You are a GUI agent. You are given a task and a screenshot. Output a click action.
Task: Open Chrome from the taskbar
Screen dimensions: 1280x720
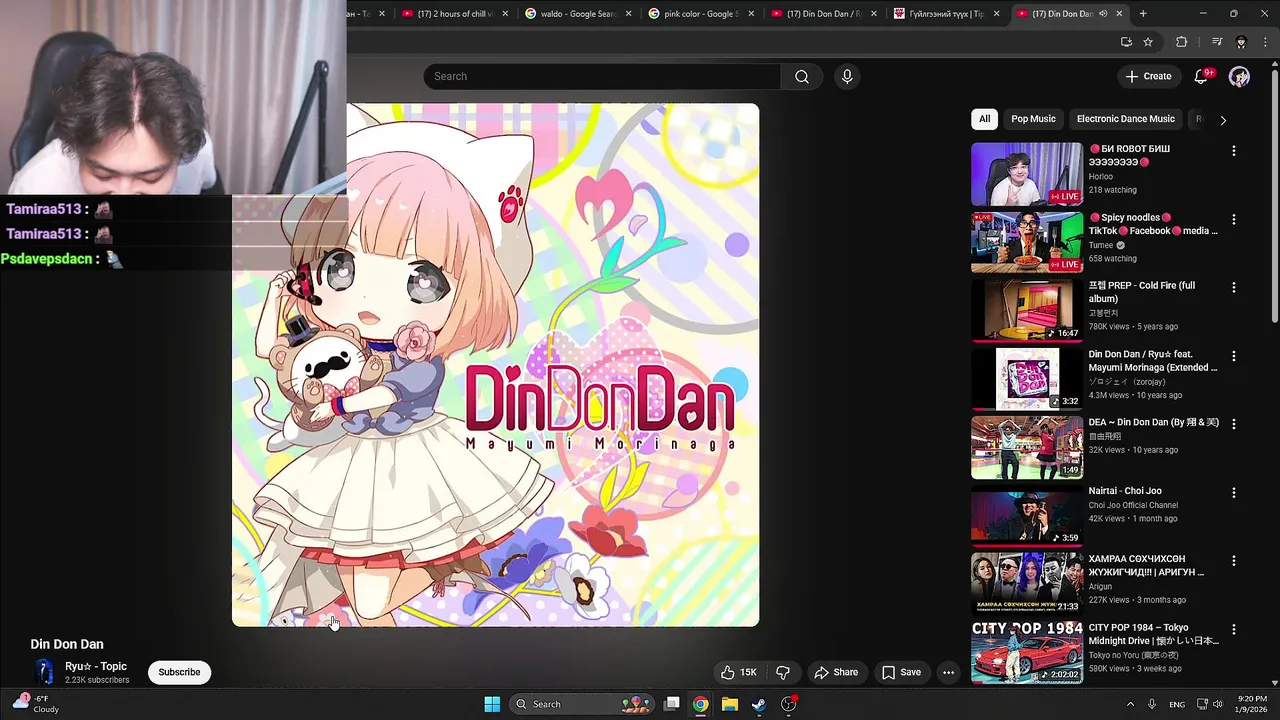tap(701, 704)
